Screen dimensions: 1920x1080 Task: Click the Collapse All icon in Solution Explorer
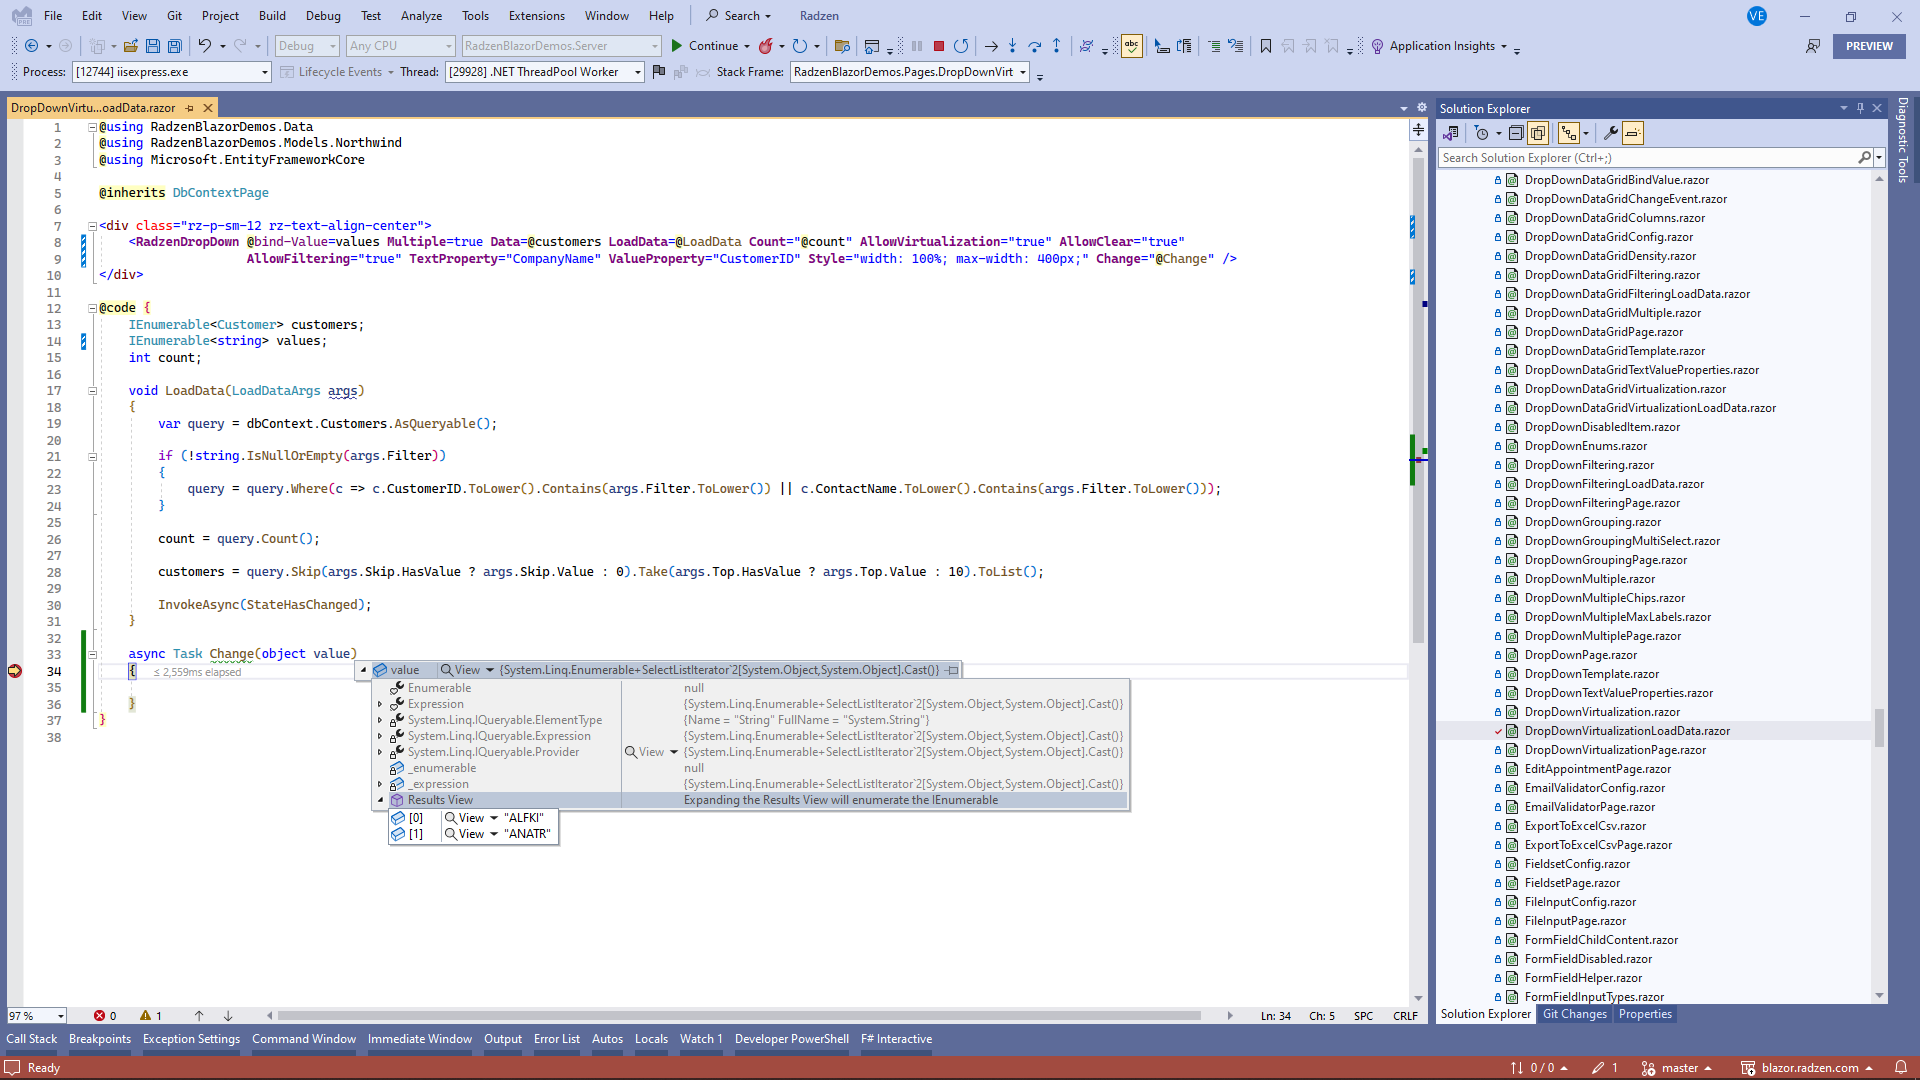(x=1517, y=133)
